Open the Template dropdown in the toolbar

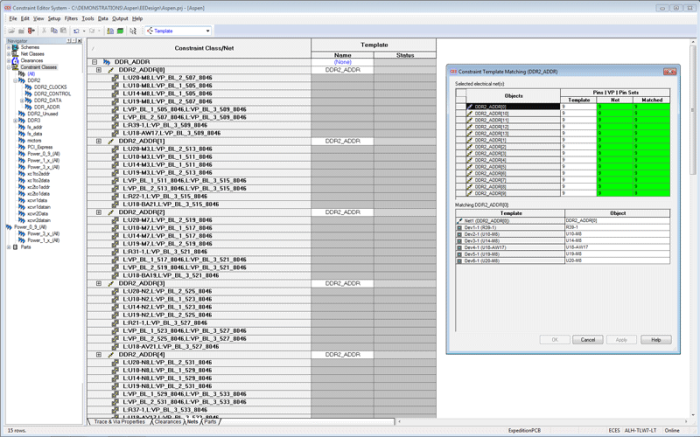point(206,31)
